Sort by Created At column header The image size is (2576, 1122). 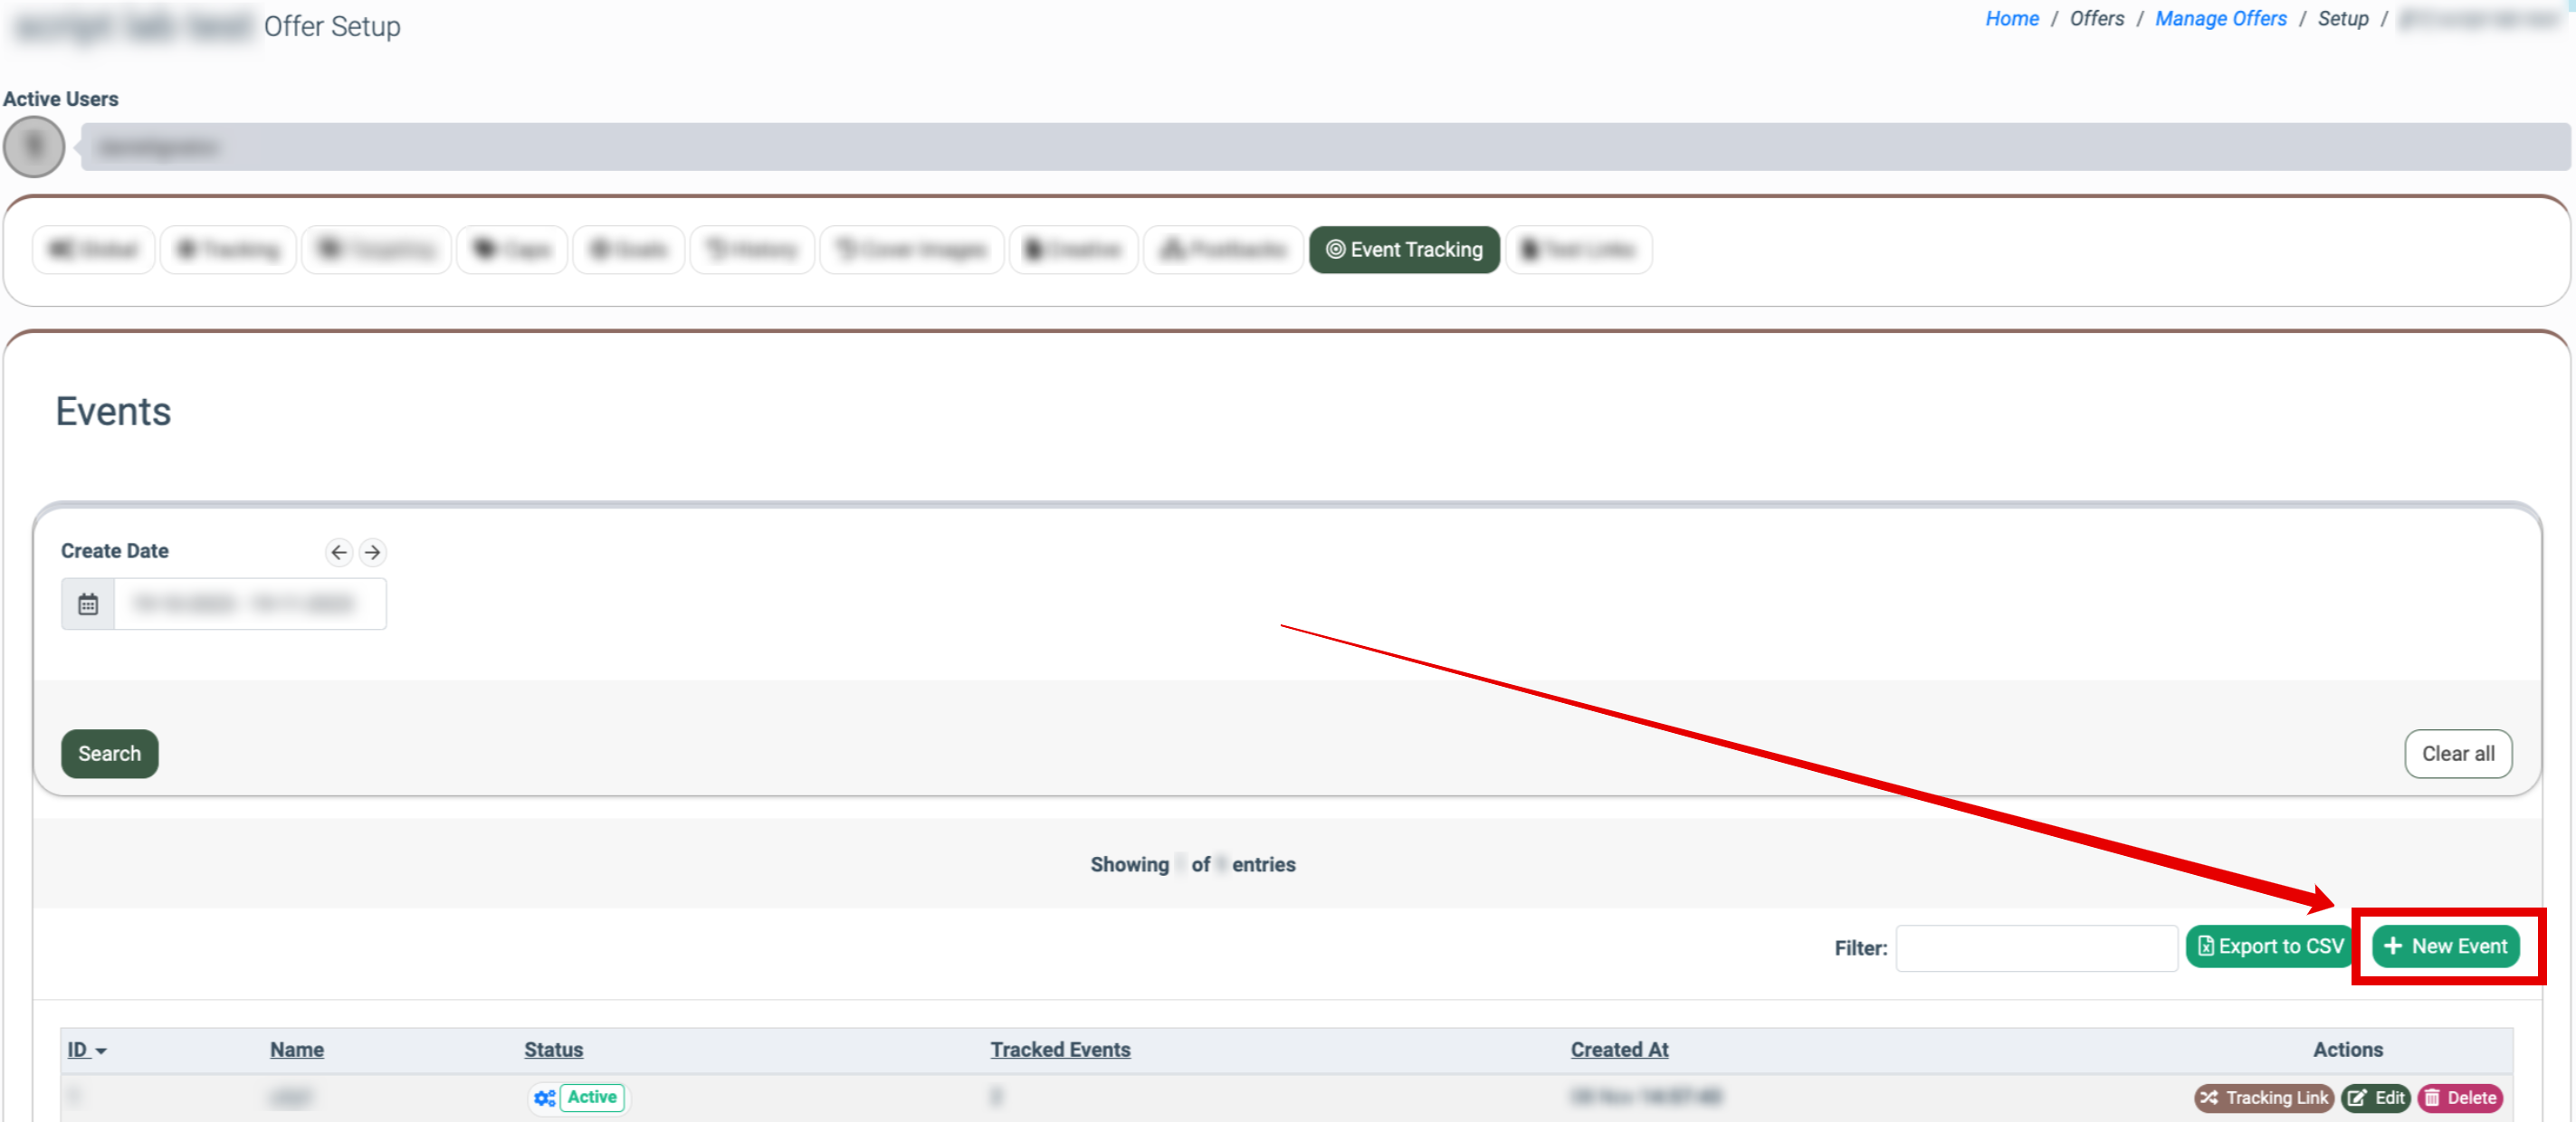(x=1619, y=1050)
